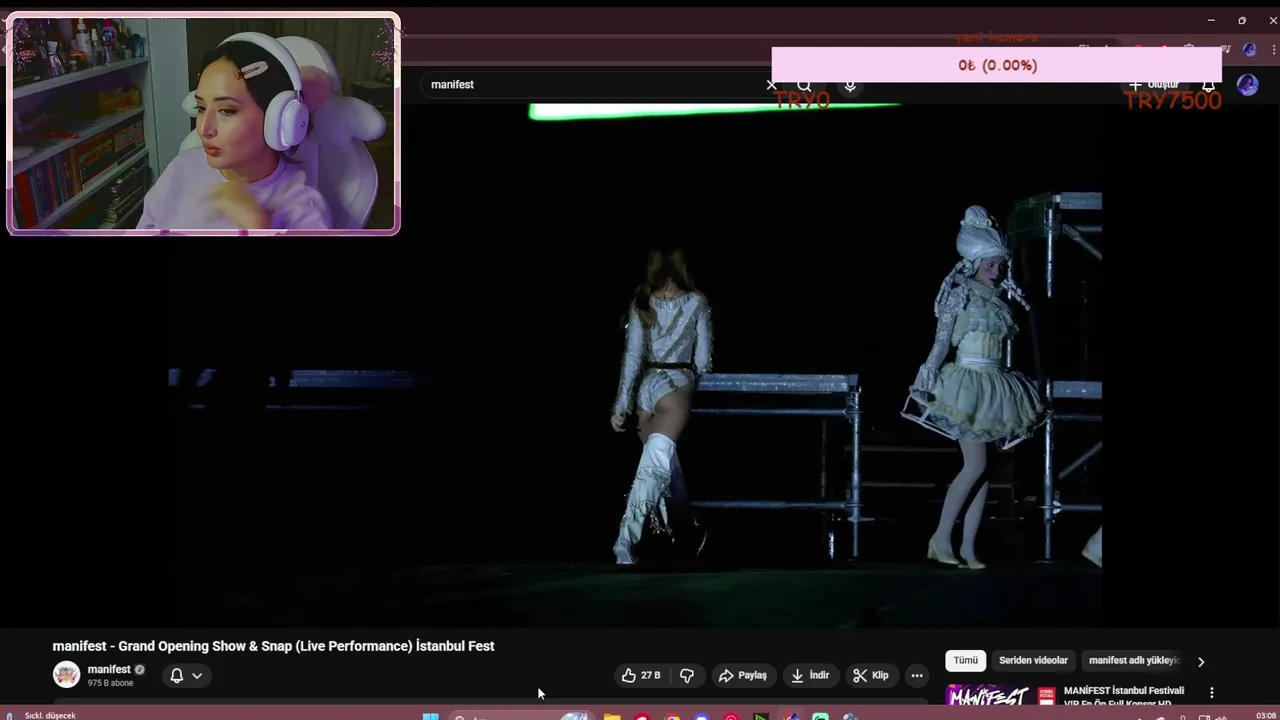Click the 975 B abone subscriber count

pyautogui.click(x=110, y=683)
